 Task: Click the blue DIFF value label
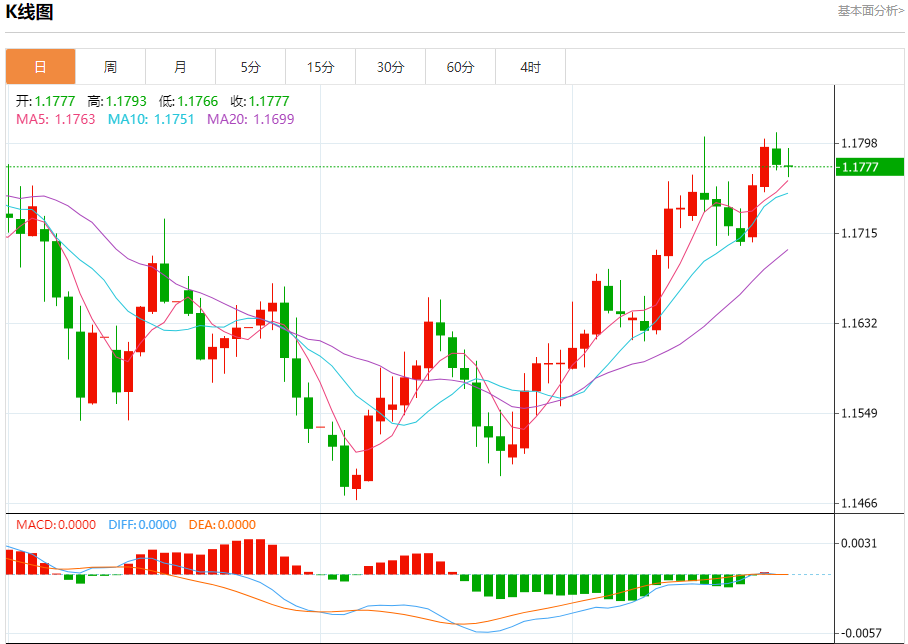(141, 524)
